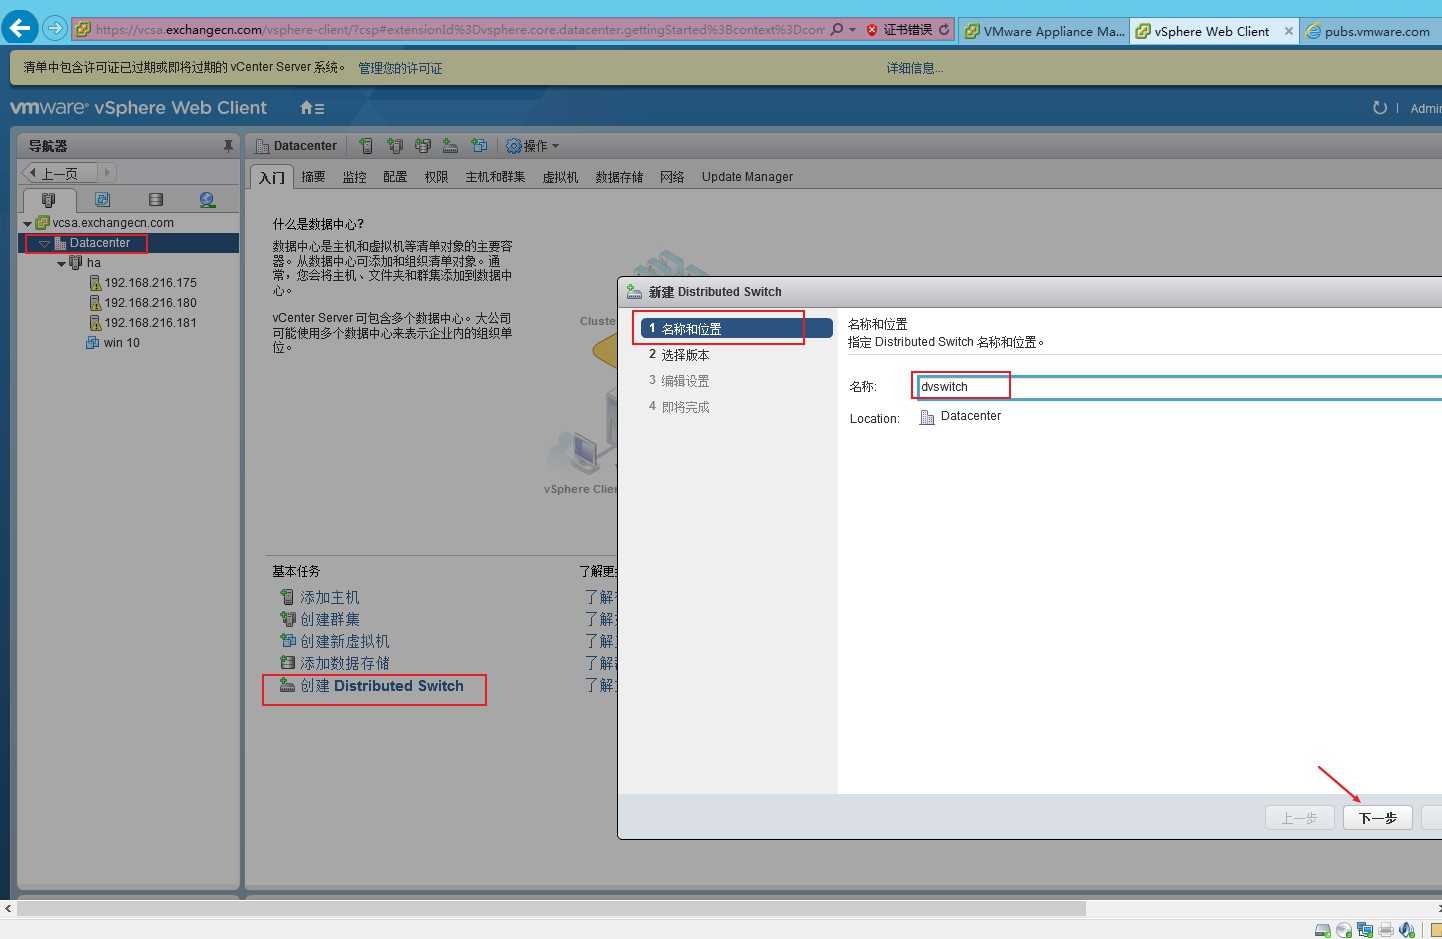This screenshot has height=939, width=1442.
Task: Open the 操作 actions dropdown
Action: (x=532, y=146)
